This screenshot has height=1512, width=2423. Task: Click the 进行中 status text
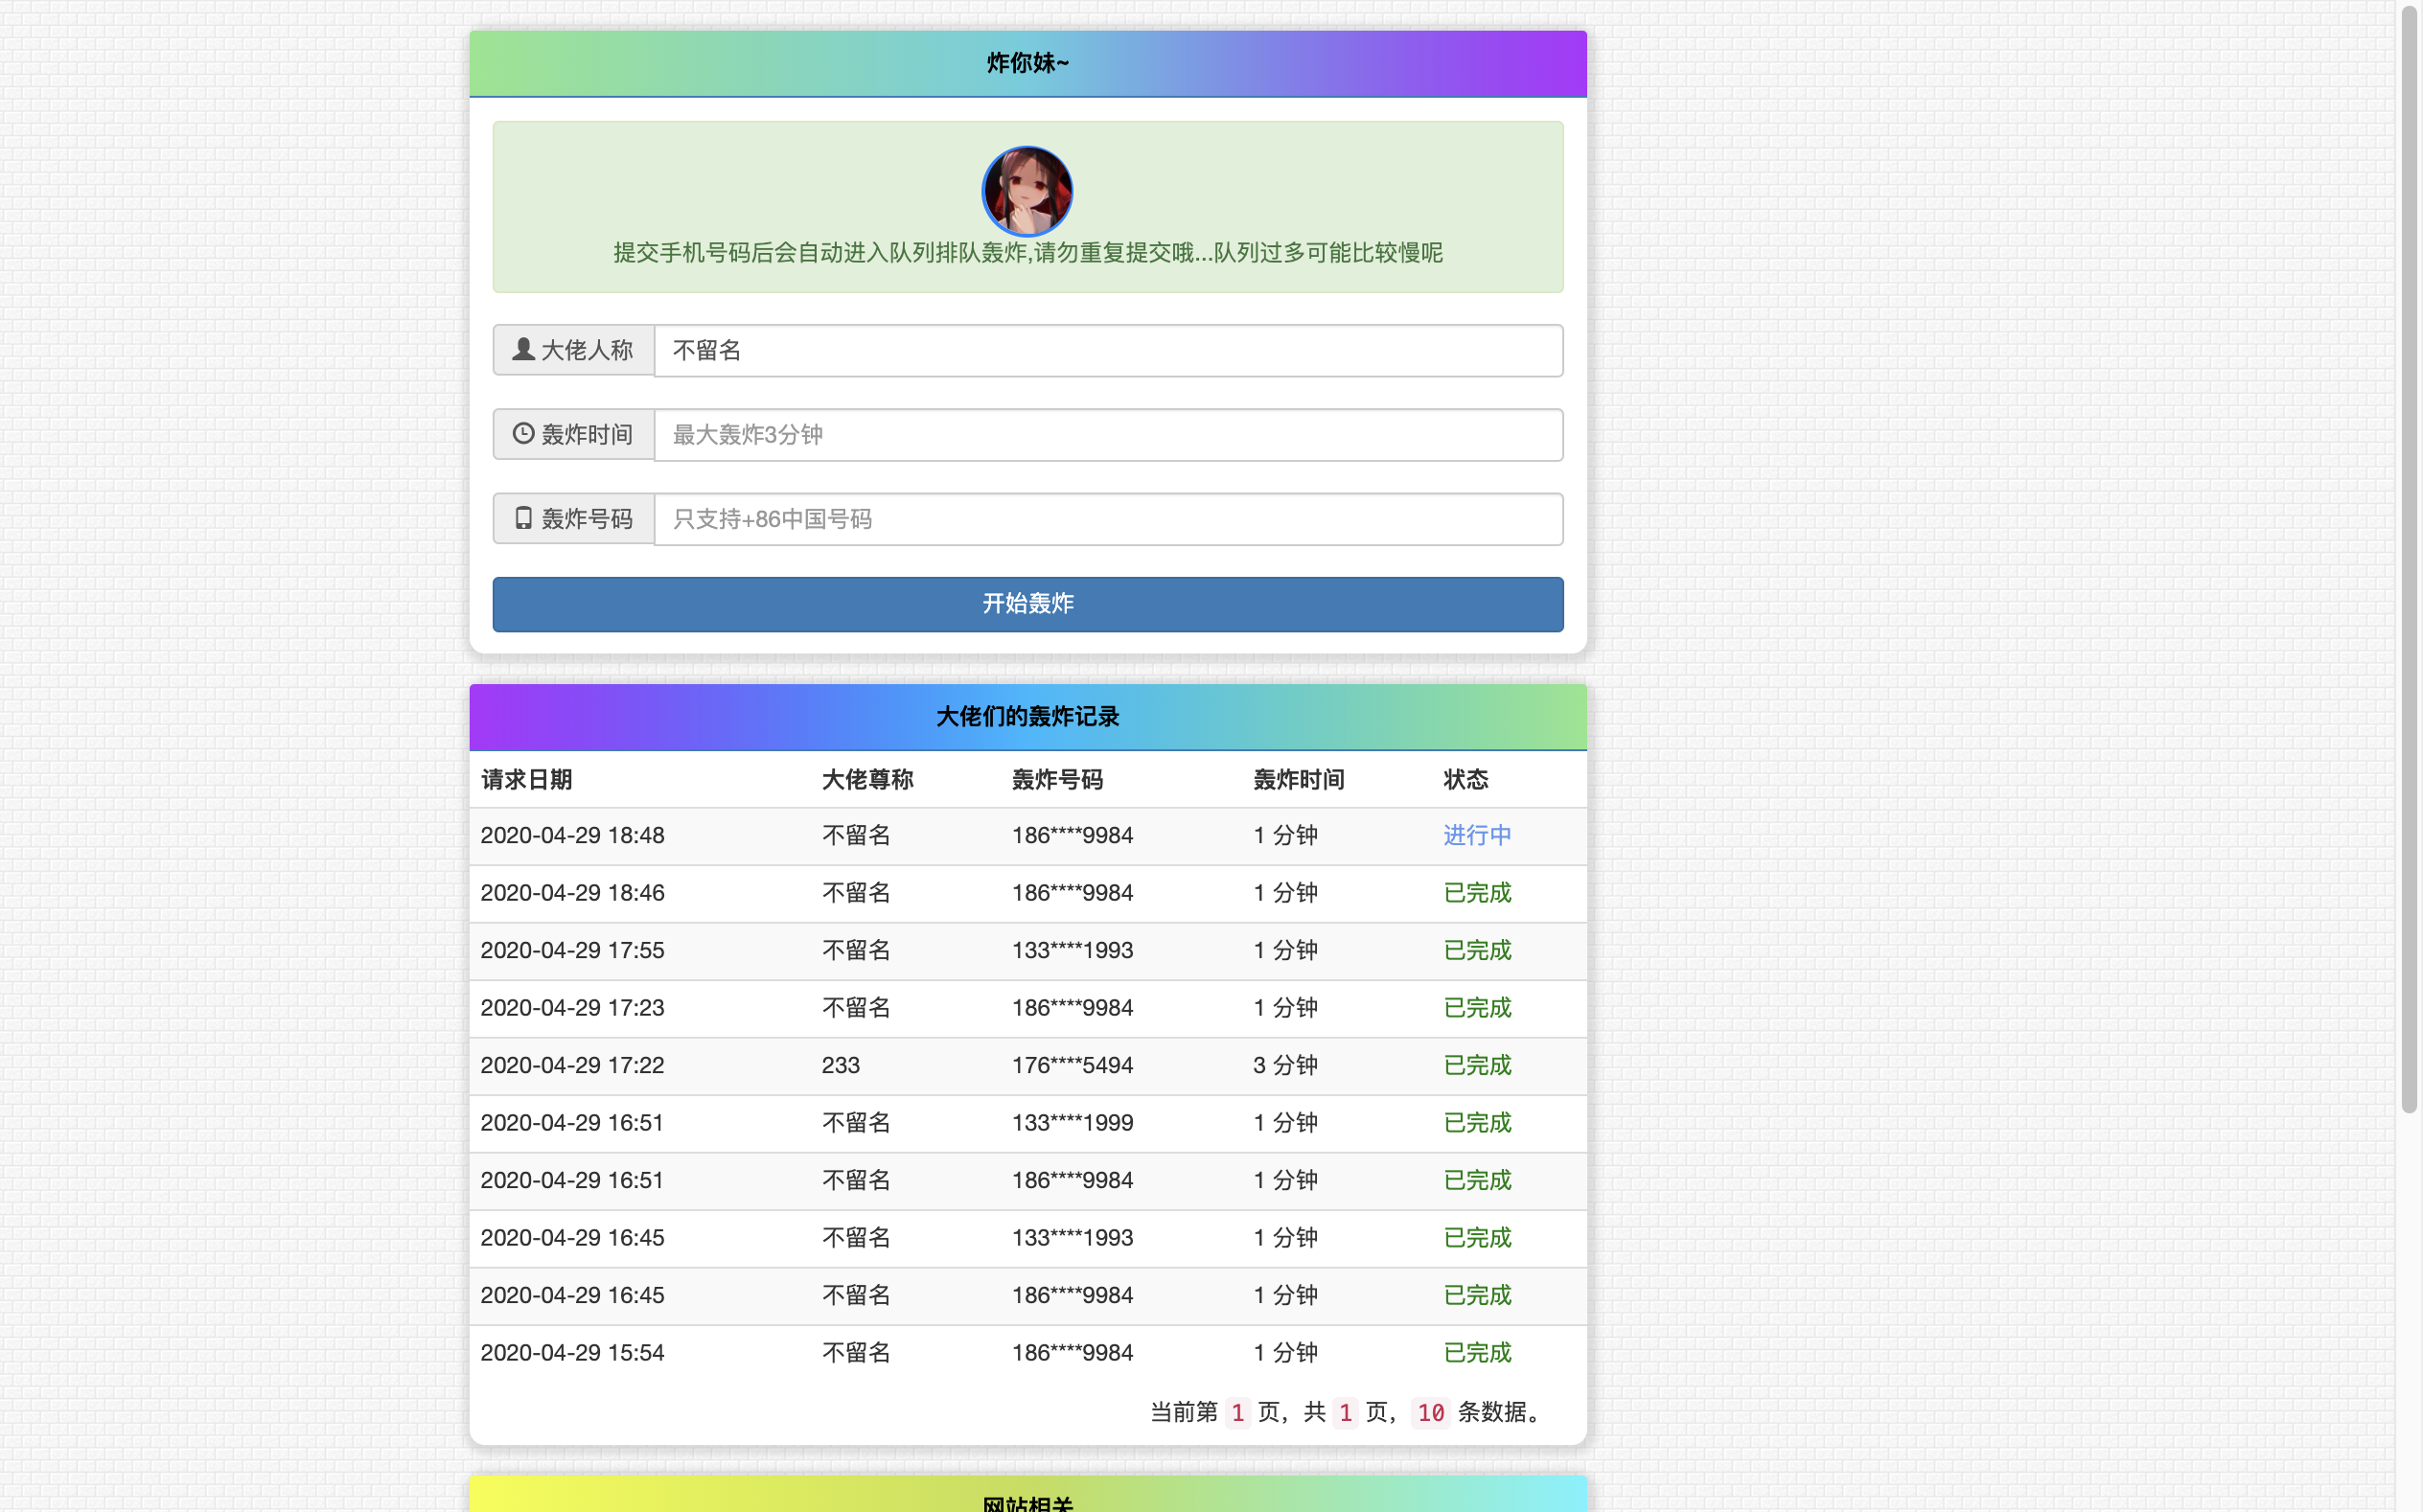click(x=1476, y=835)
